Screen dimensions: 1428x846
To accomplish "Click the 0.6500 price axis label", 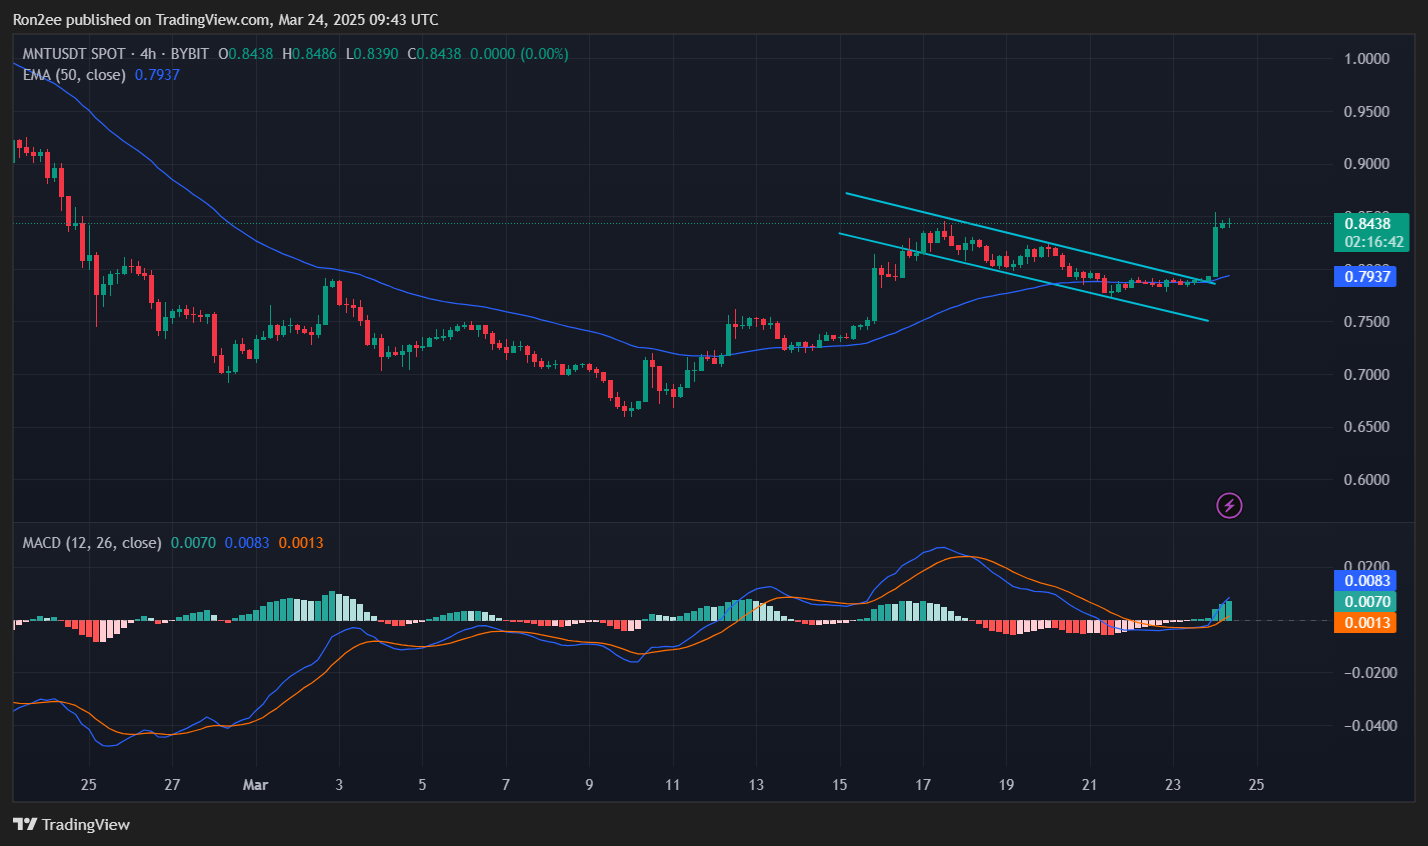I will click(x=1367, y=427).
